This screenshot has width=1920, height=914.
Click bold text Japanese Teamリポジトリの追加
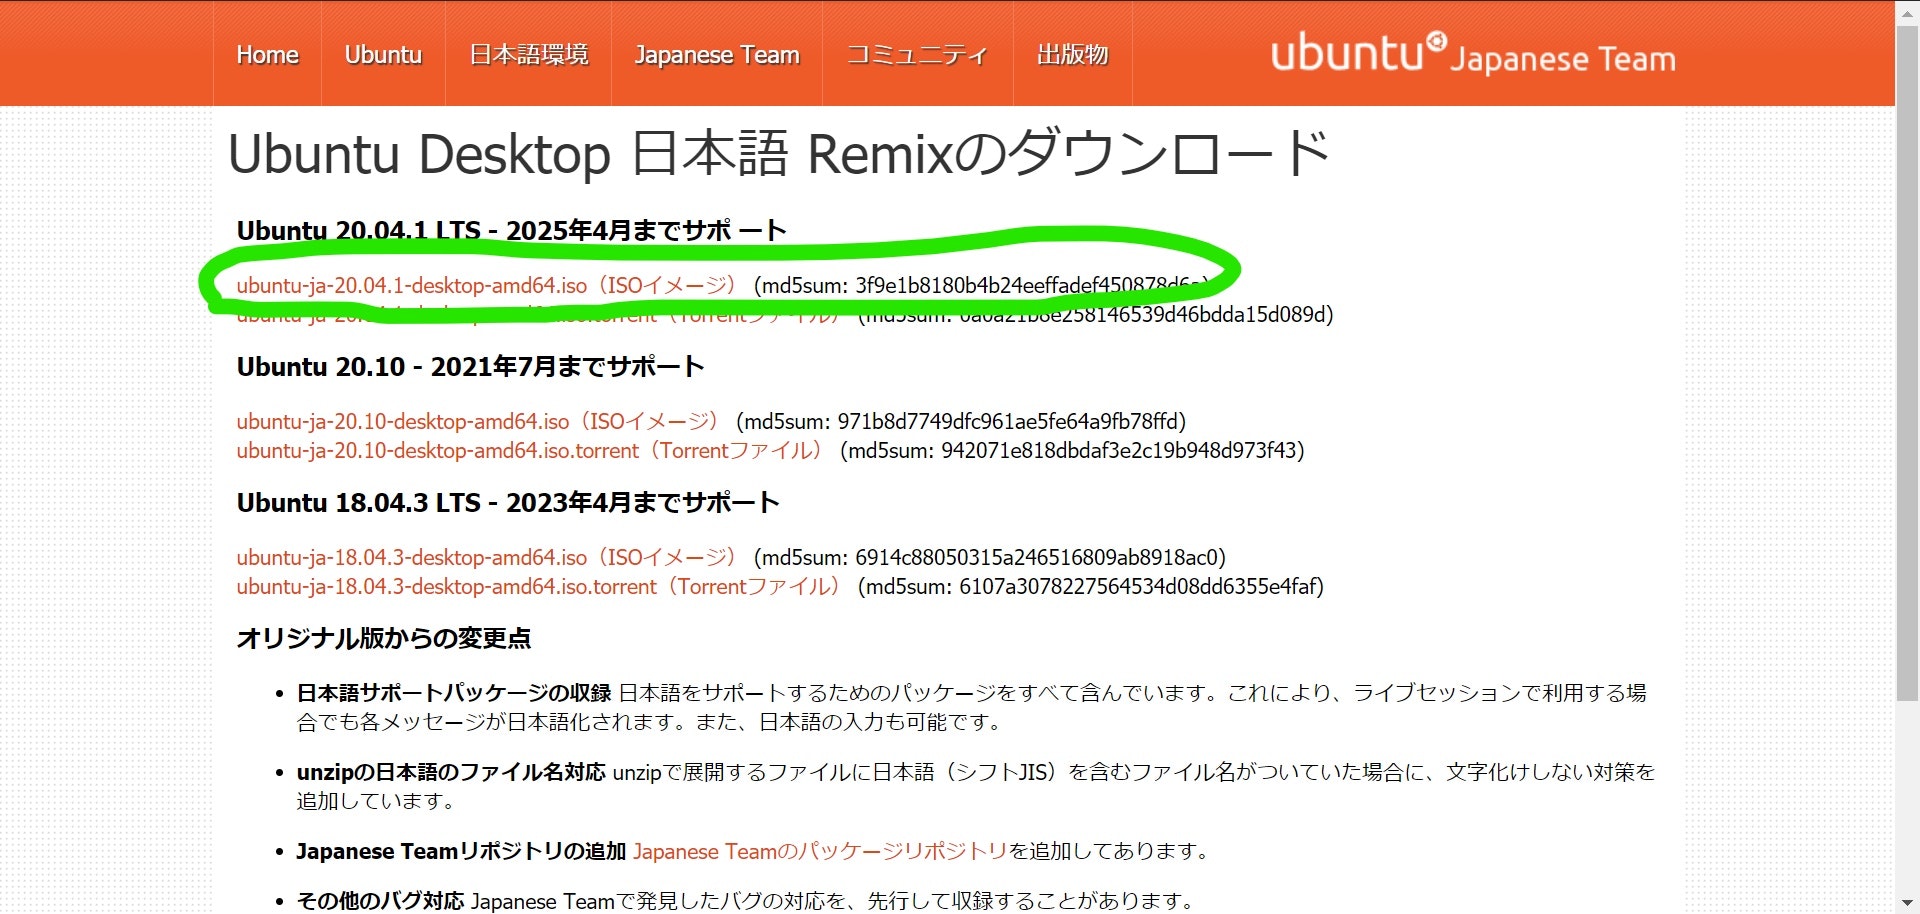(x=461, y=851)
